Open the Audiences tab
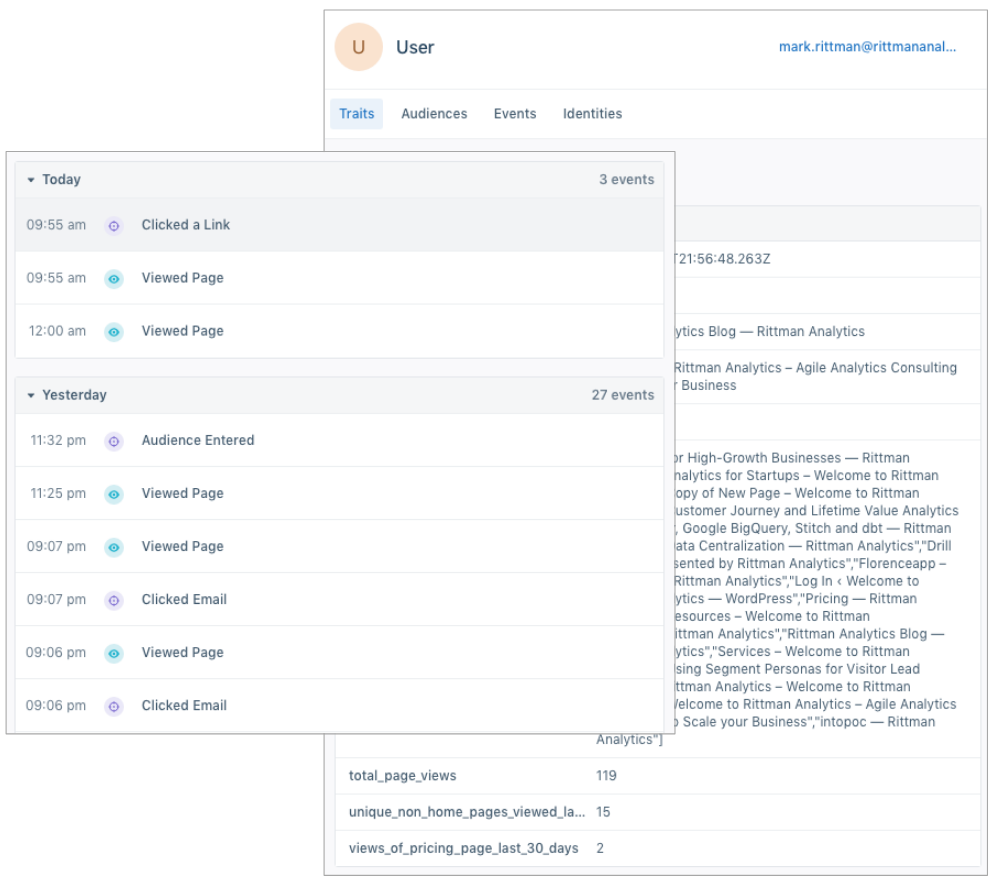Viewport: 999px width, 884px height. point(434,114)
